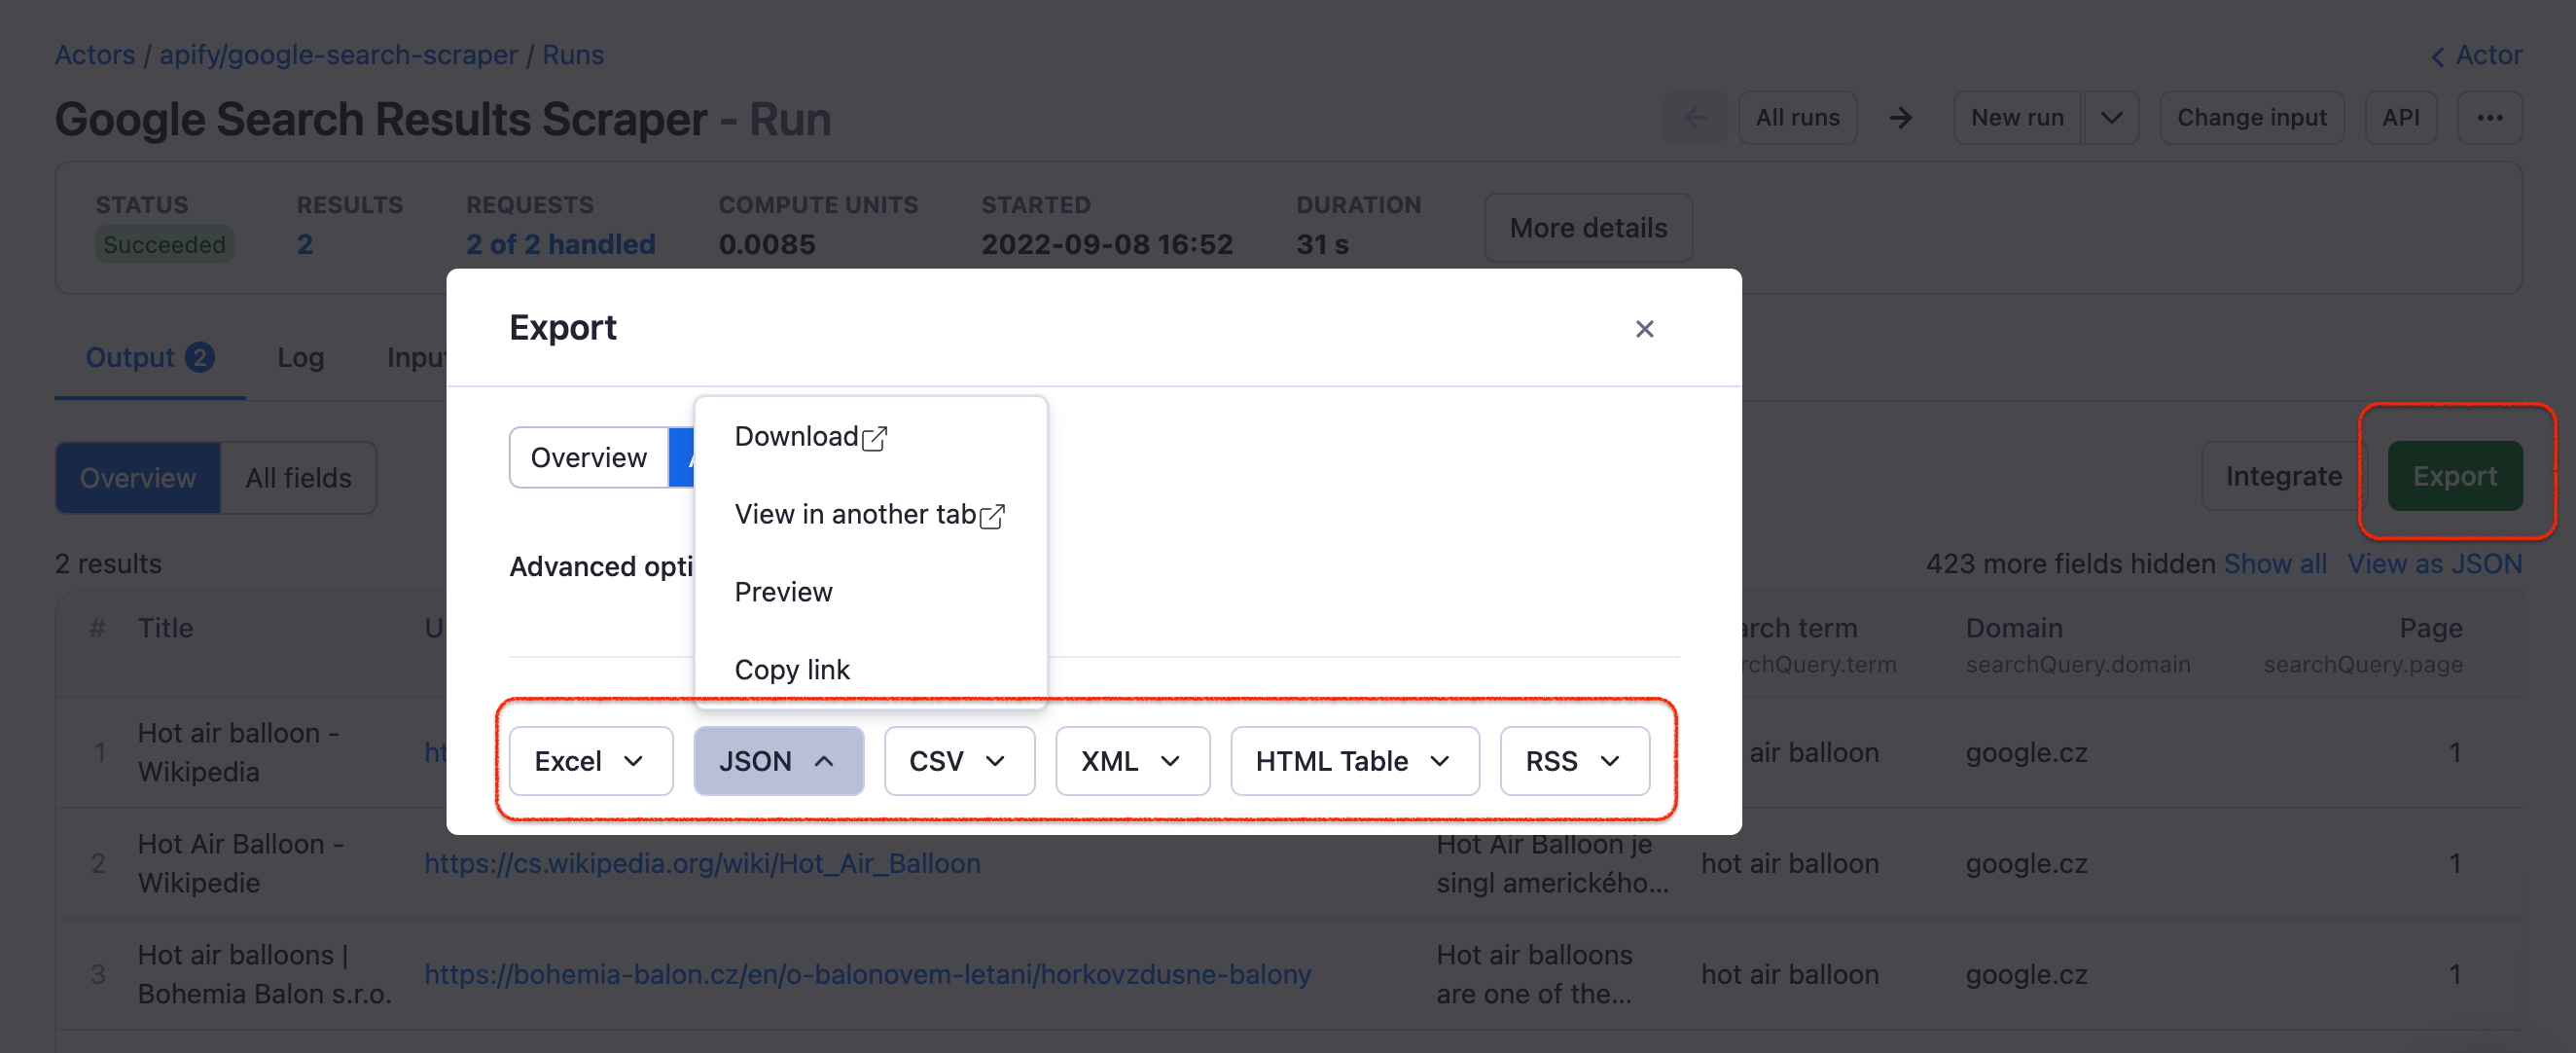Expand the New run dropdown arrow
Viewport: 2576px width, 1053px height.
click(2111, 118)
